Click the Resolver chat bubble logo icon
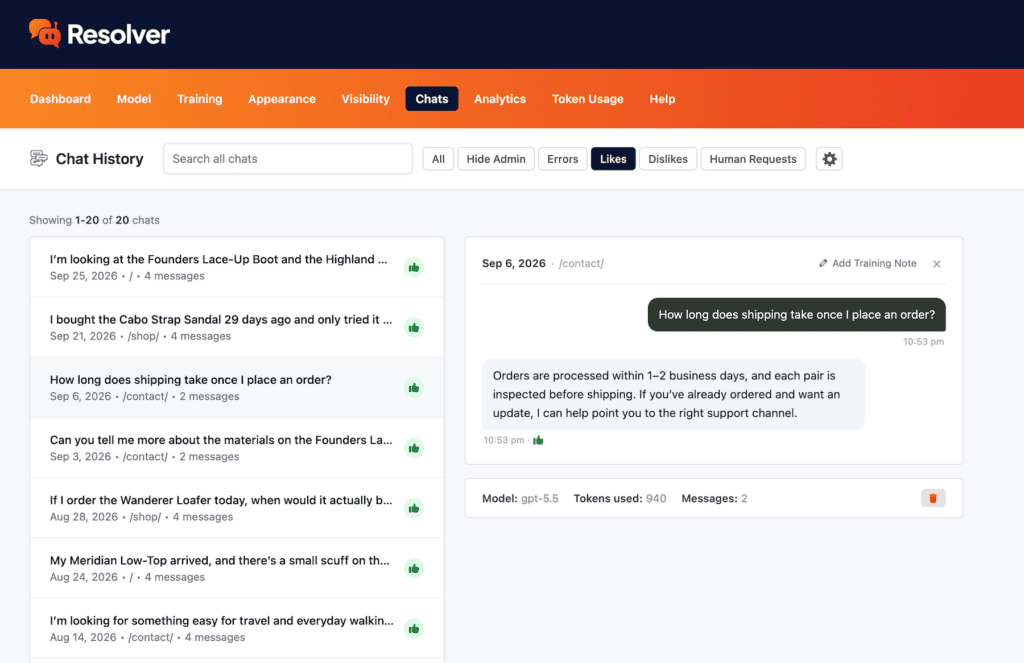Screen dimensions: 1024x663 point(45,33)
